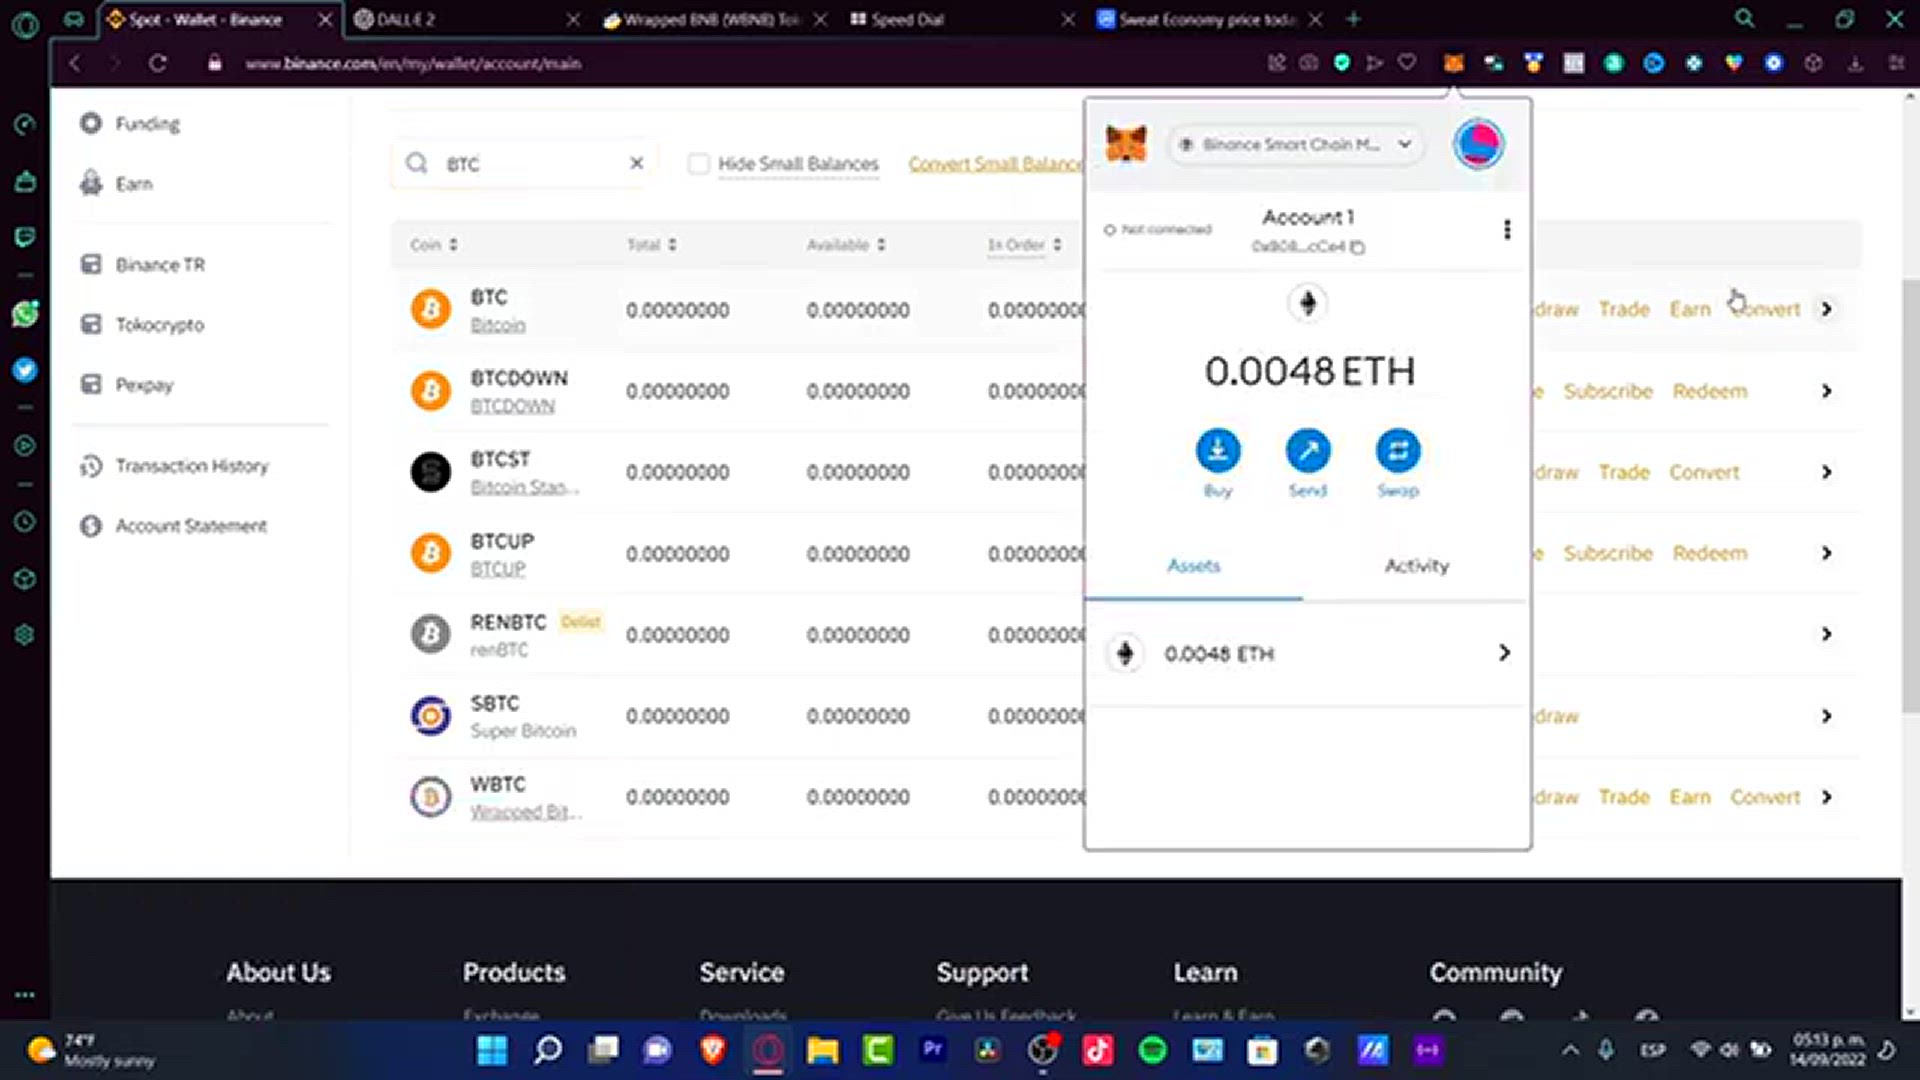The width and height of the screenshot is (1920, 1080).
Task: Click the WBTC coin icon
Action: tap(431, 797)
